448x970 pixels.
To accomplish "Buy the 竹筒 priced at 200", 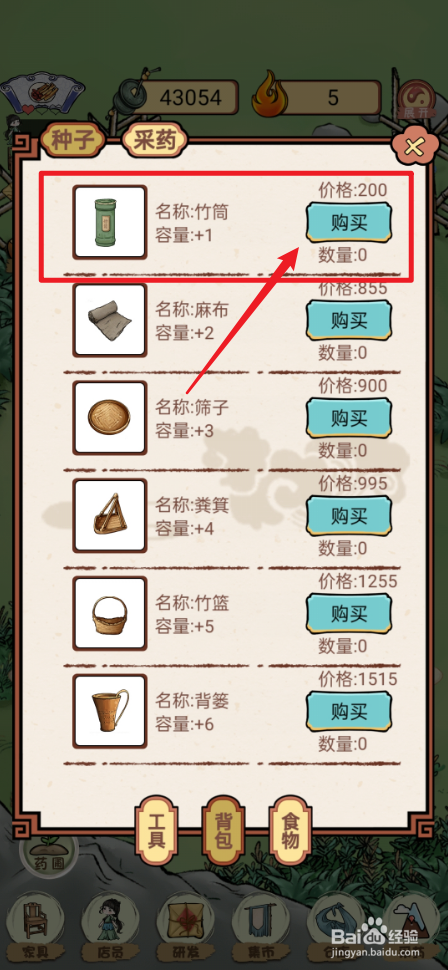I will point(349,223).
